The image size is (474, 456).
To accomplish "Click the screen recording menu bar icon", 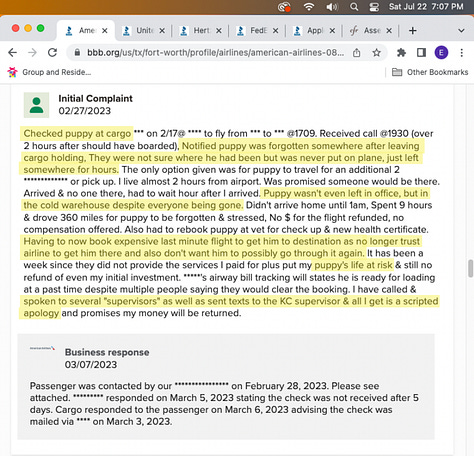I will click(284, 7).
